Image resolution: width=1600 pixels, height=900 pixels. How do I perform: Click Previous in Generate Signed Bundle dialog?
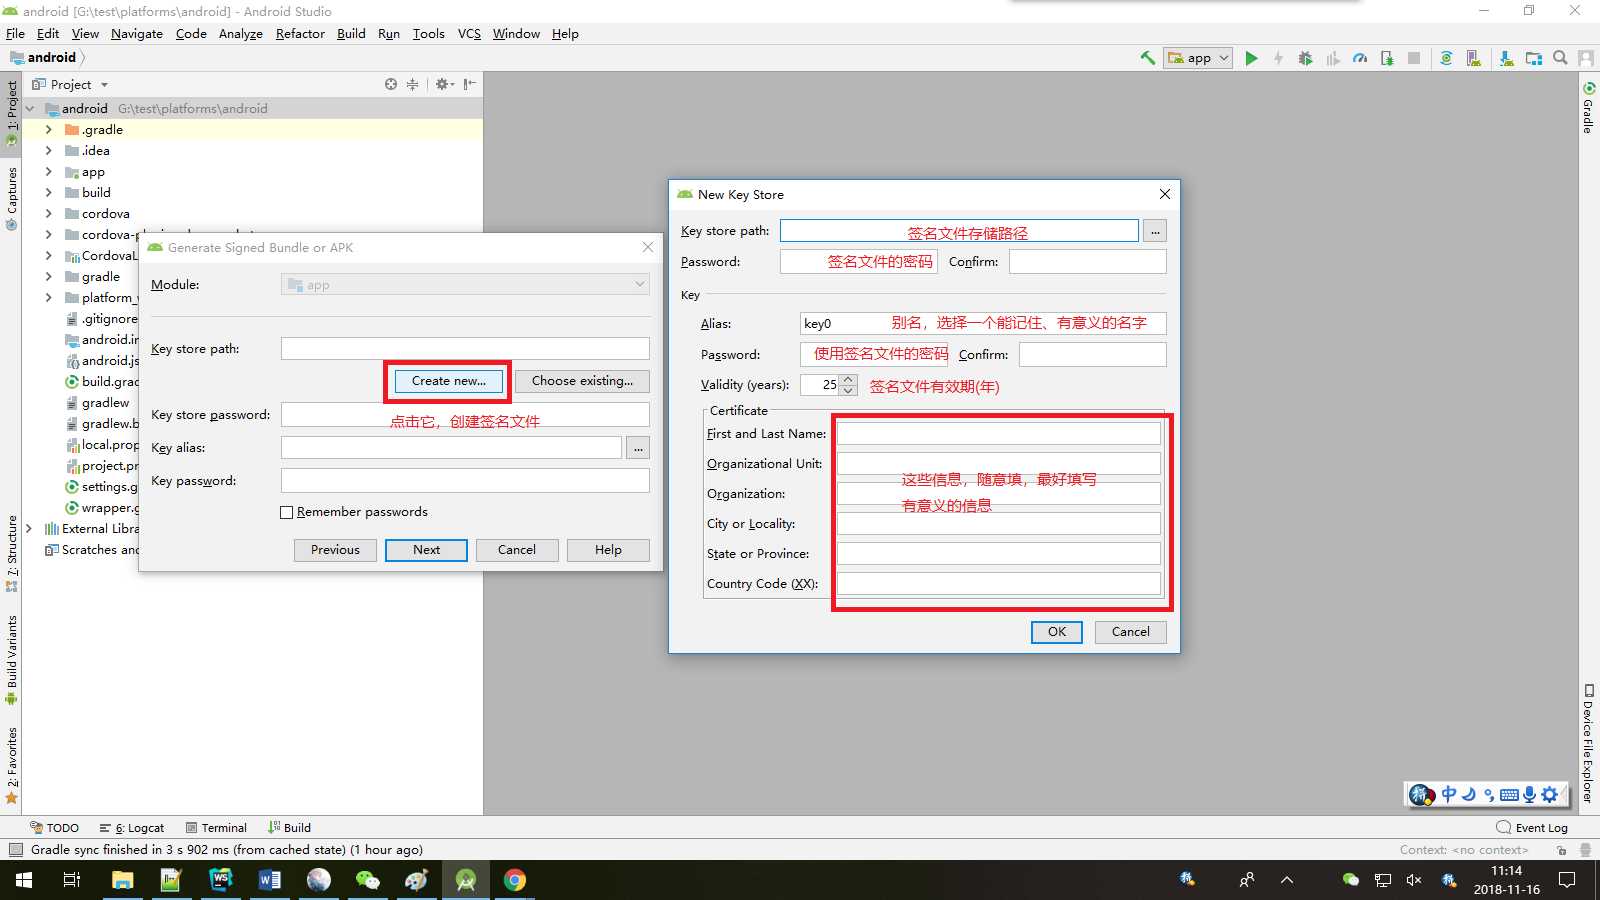[335, 550]
